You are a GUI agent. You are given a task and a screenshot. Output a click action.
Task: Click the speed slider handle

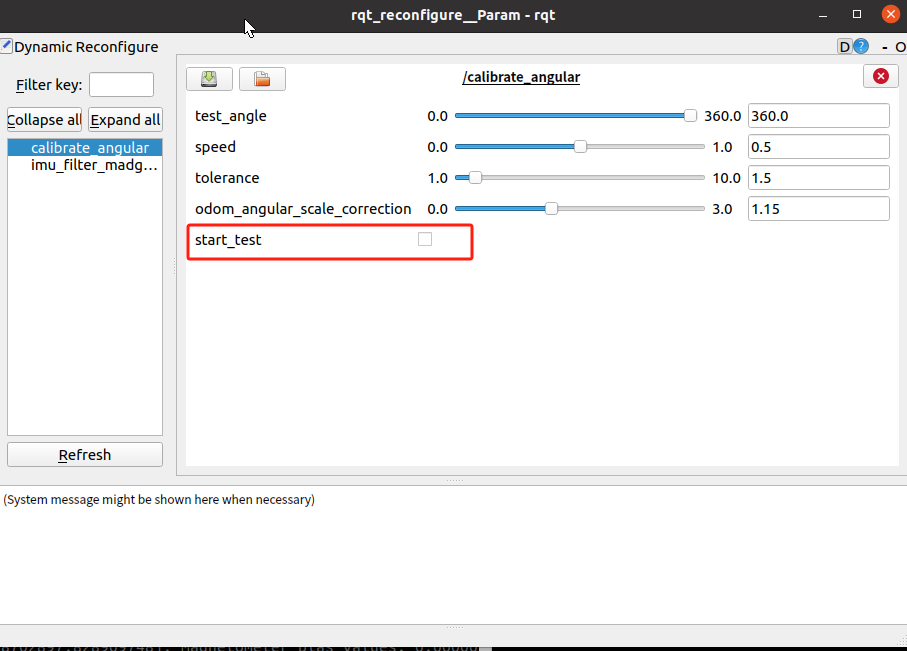(x=580, y=147)
